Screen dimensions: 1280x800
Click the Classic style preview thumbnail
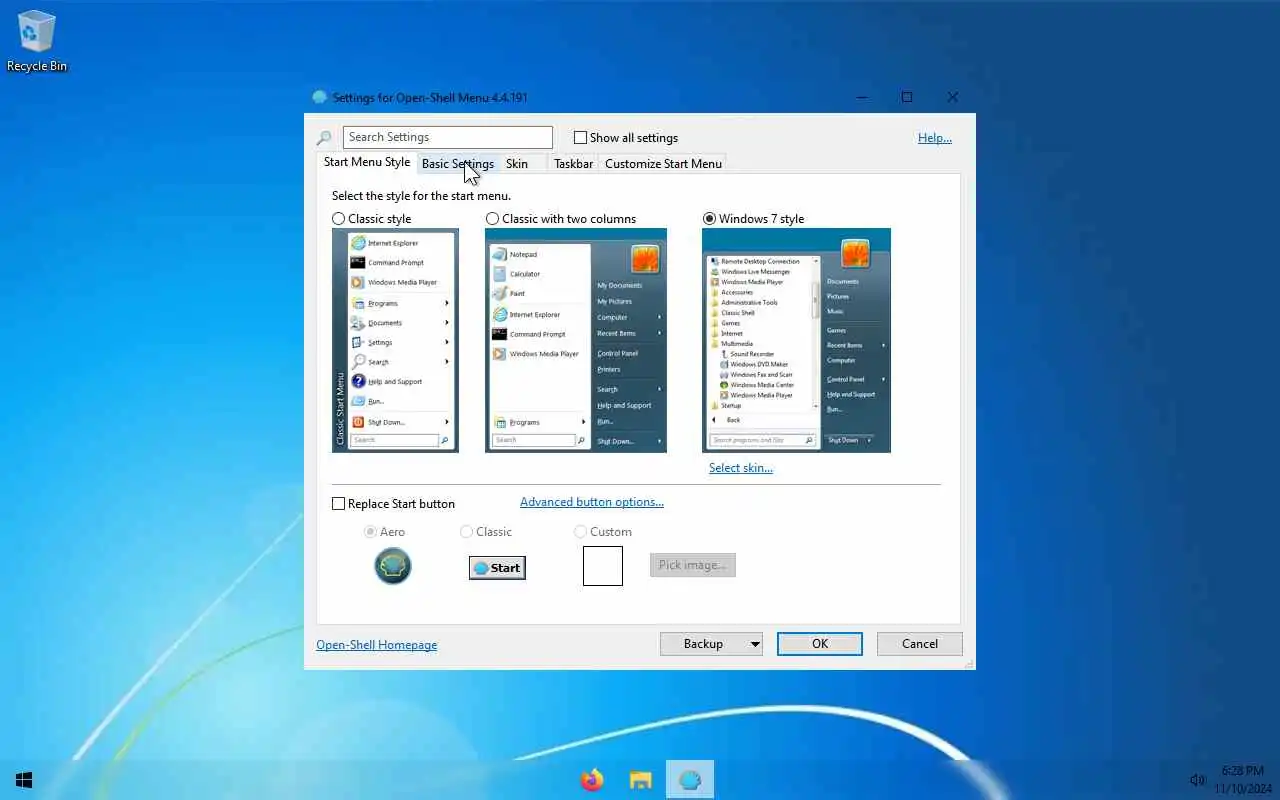click(x=395, y=340)
